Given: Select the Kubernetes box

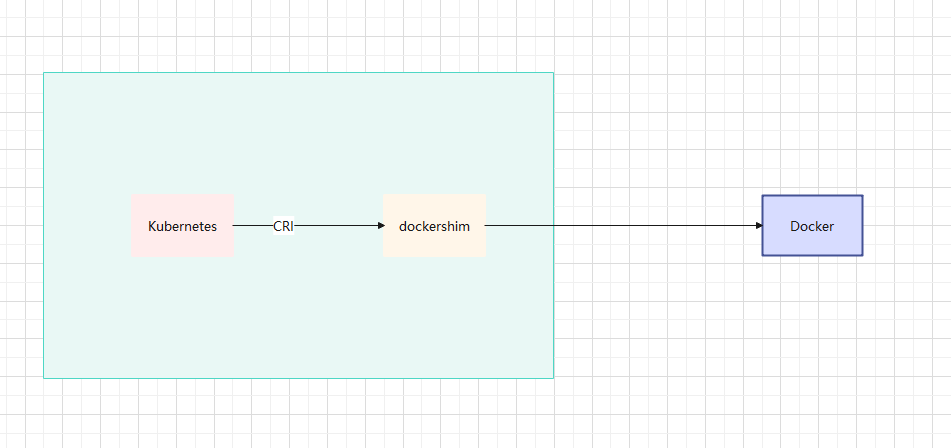Looking at the screenshot, I should click(183, 226).
